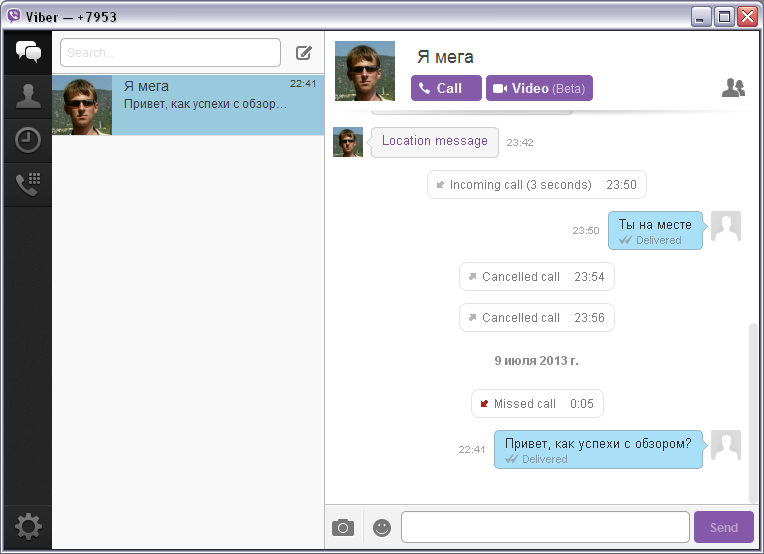Click avatar next to Привет, как успехи message
Image resolution: width=764 pixels, height=554 pixels.
[x=726, y=445]
